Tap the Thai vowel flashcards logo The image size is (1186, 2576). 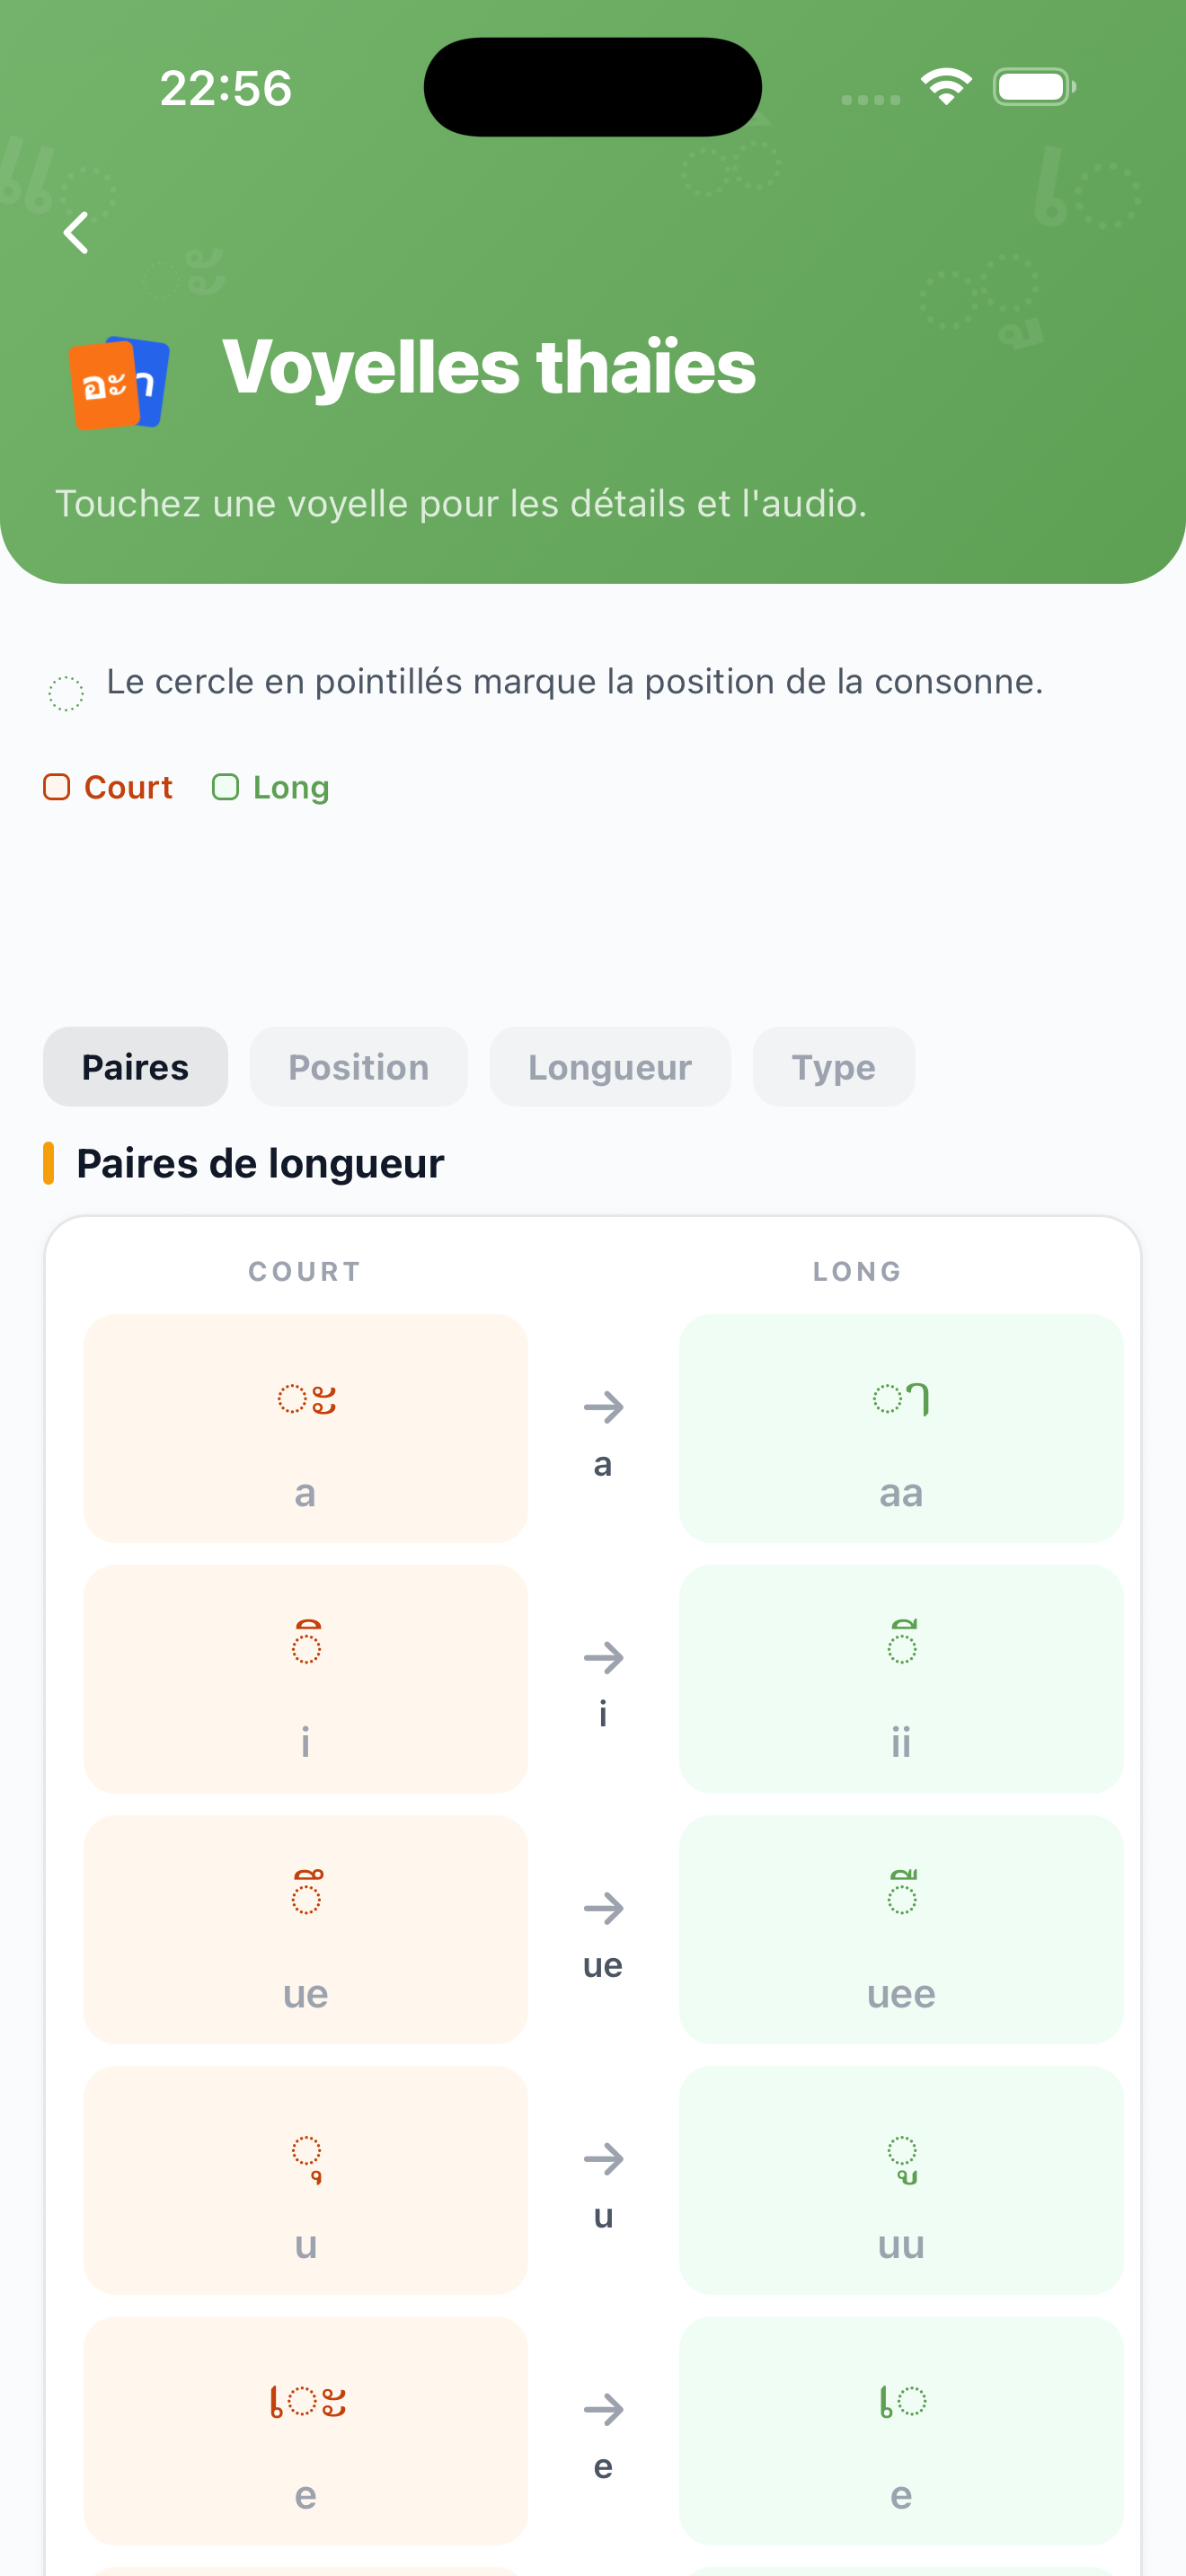click(x=119, y=383)
